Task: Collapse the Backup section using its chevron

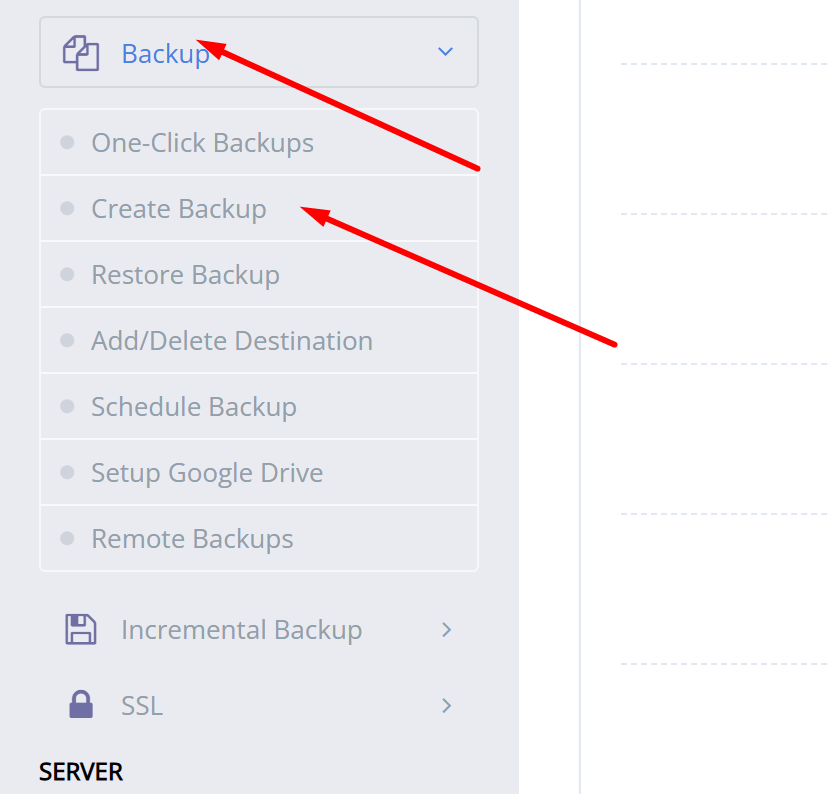Action: 444,51
